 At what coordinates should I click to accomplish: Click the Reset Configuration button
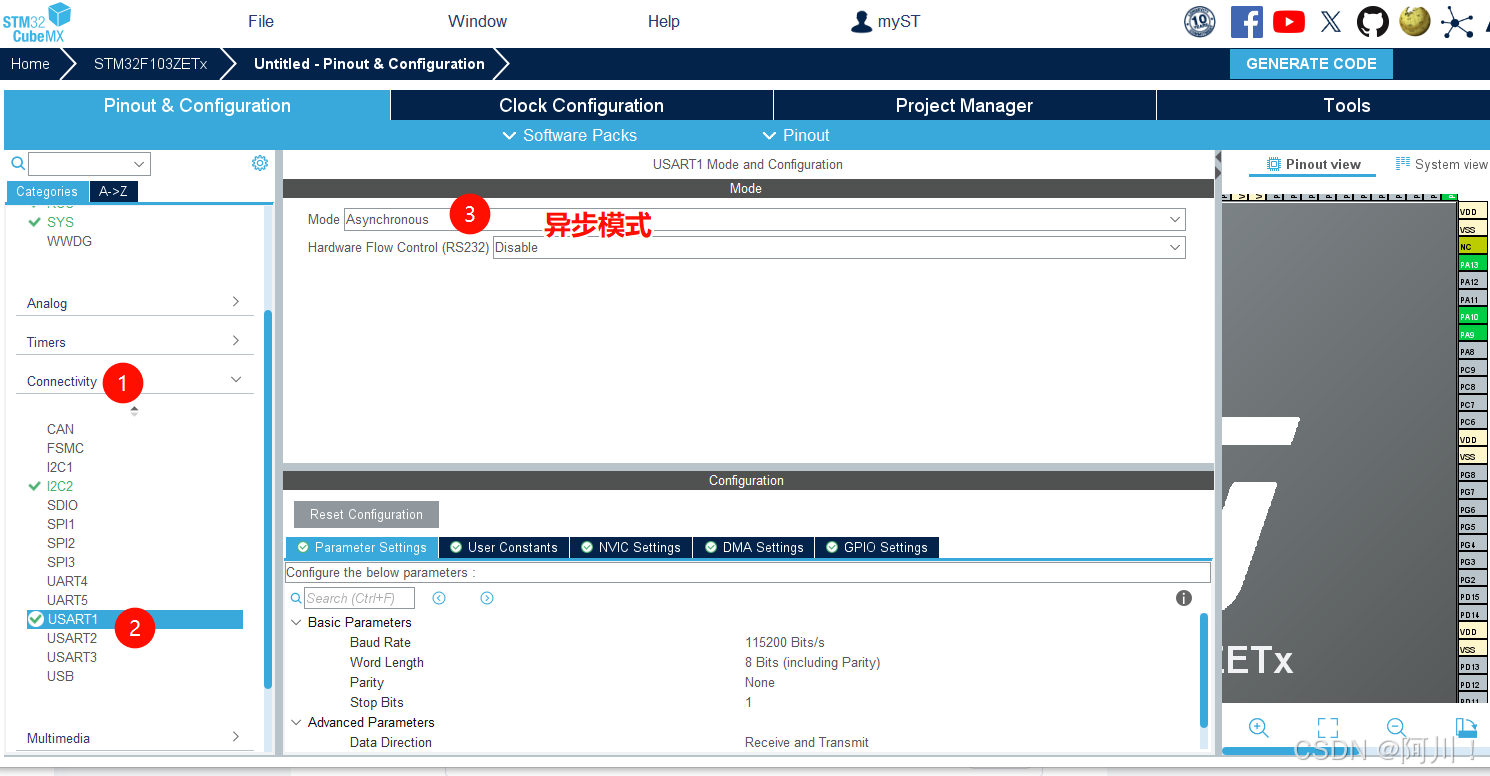(366, 514)
